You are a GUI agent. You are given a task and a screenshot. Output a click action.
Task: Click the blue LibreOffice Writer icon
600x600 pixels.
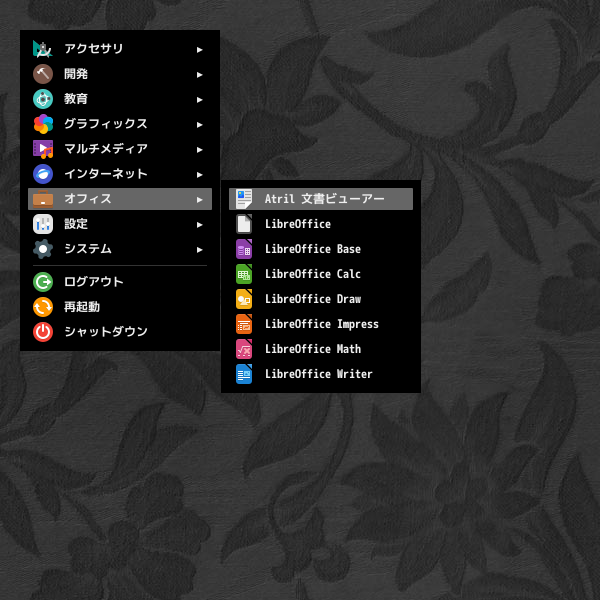pyautogui.click(x=244, y=374)
